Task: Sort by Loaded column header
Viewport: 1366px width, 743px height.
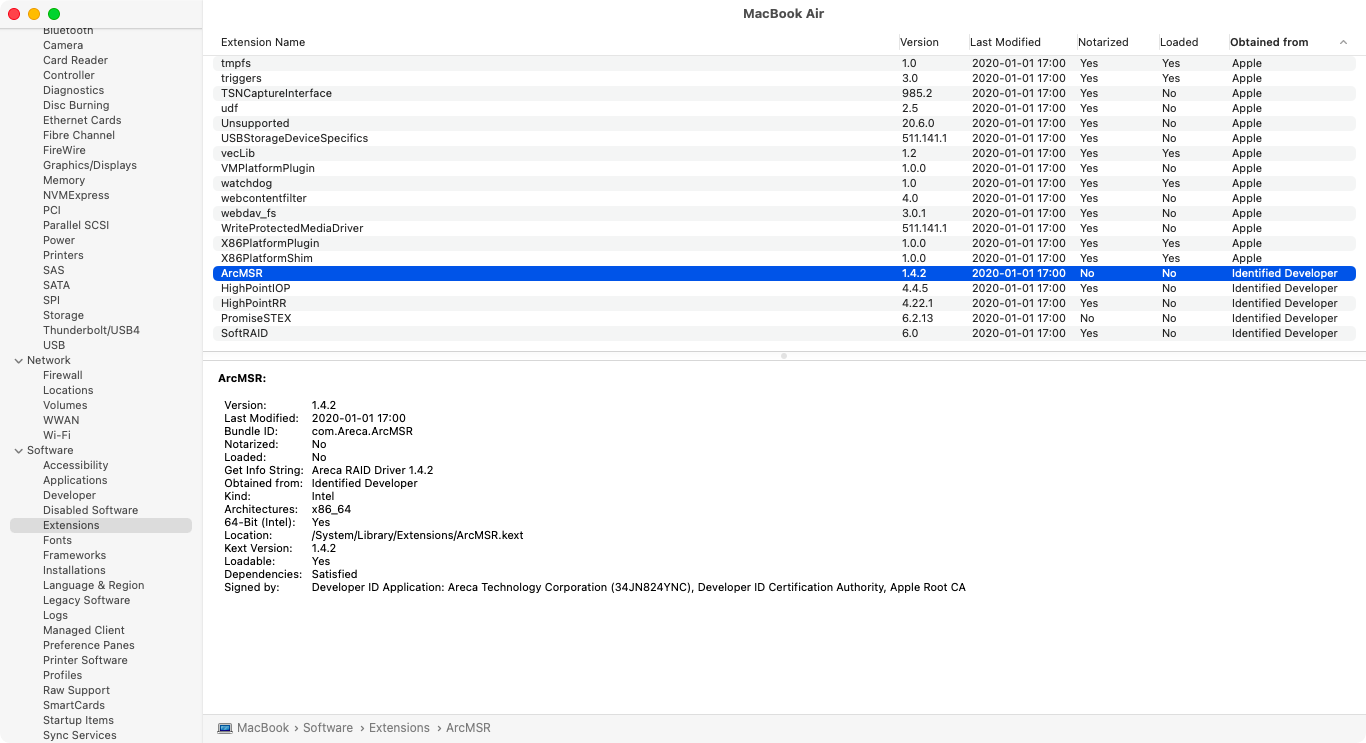Action: (1179, 42)
